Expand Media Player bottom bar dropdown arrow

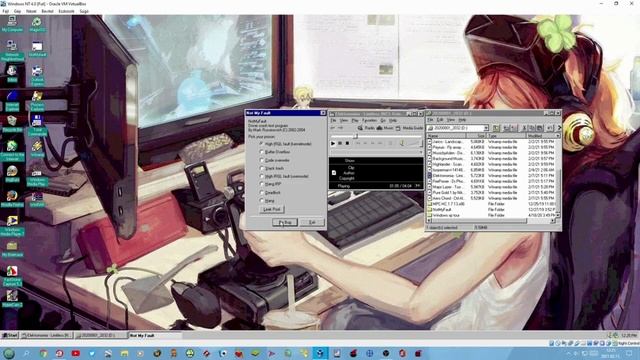[x=421, y=152]
